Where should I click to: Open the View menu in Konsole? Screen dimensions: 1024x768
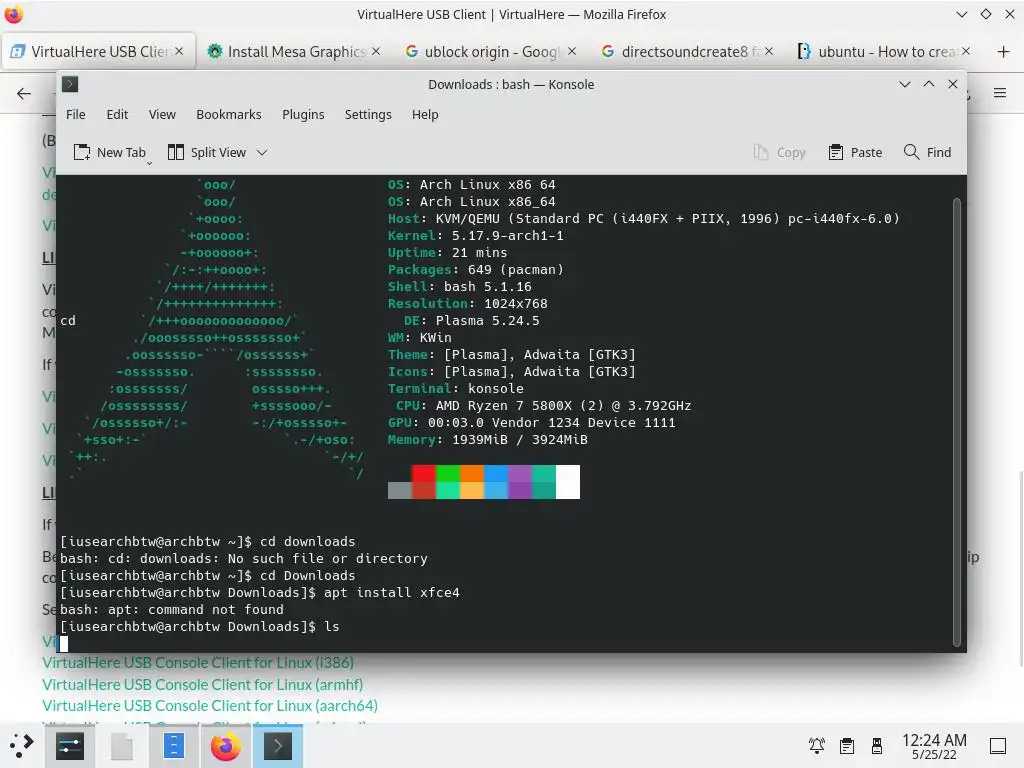[162, 114]
